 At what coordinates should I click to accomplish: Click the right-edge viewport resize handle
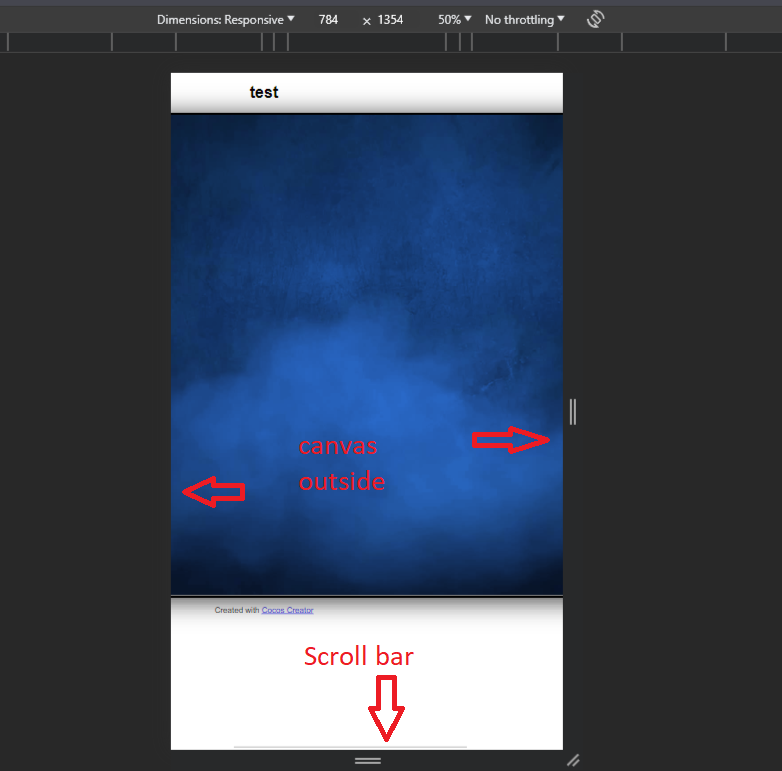pos(572,411)
